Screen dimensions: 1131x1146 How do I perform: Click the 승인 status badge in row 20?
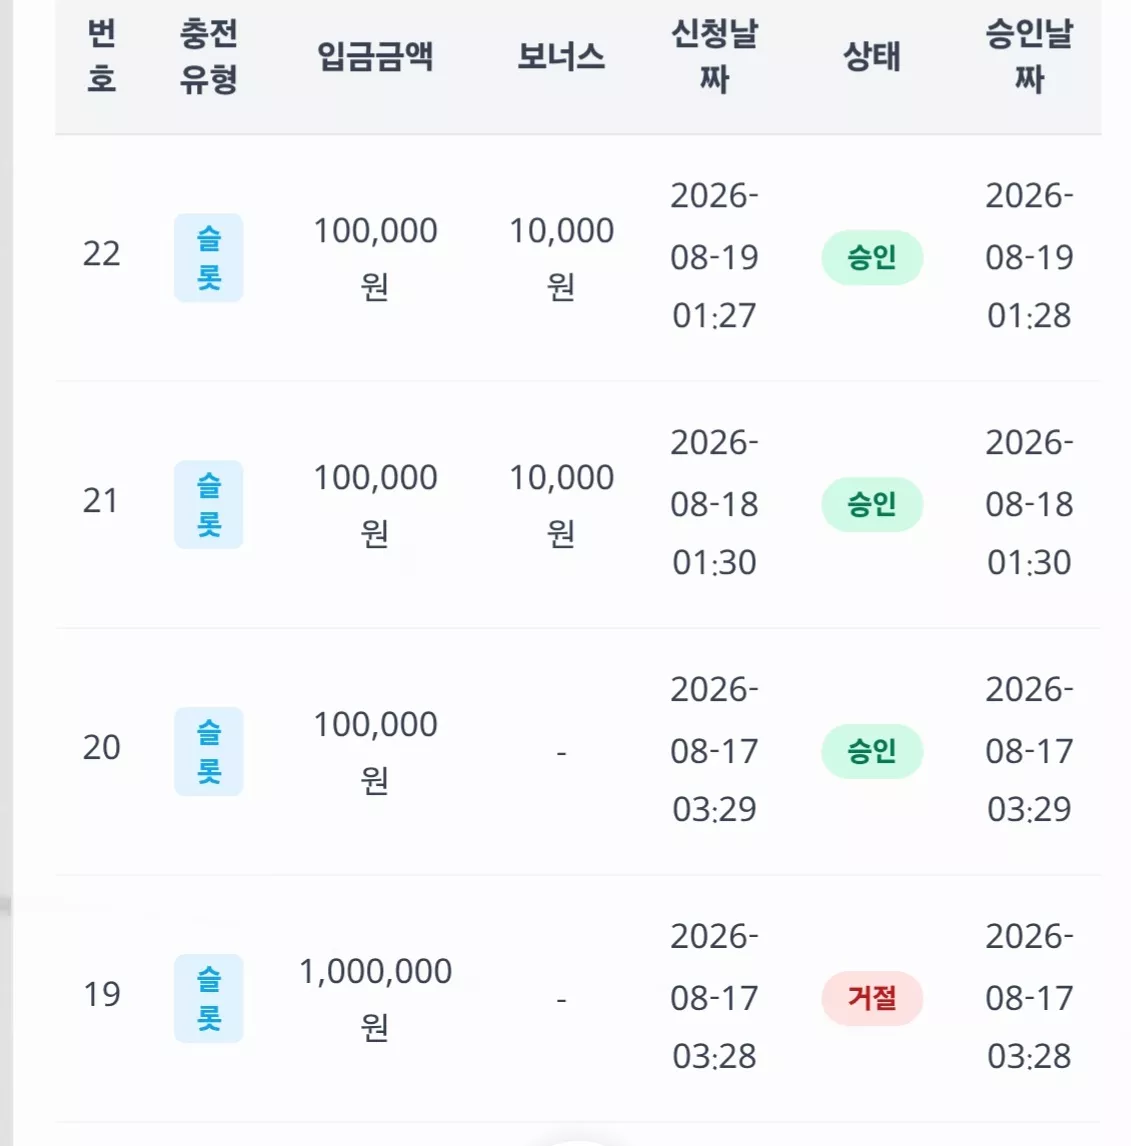[x=872, y=751]
